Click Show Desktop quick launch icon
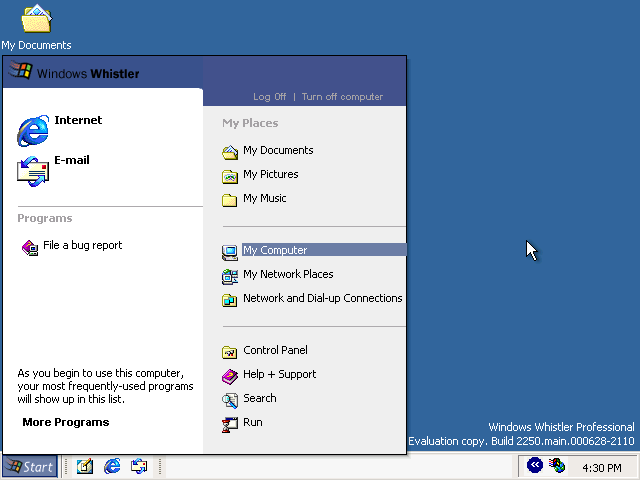 click(x=85, y=466)
